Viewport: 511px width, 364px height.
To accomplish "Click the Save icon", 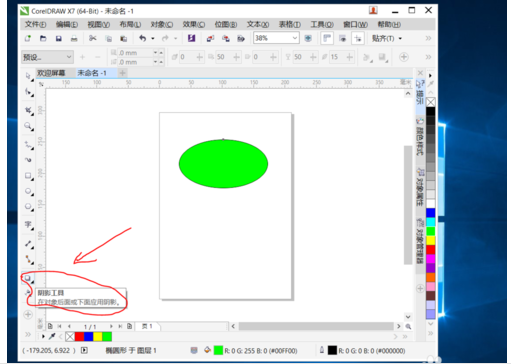I will [x=59, y=38].
